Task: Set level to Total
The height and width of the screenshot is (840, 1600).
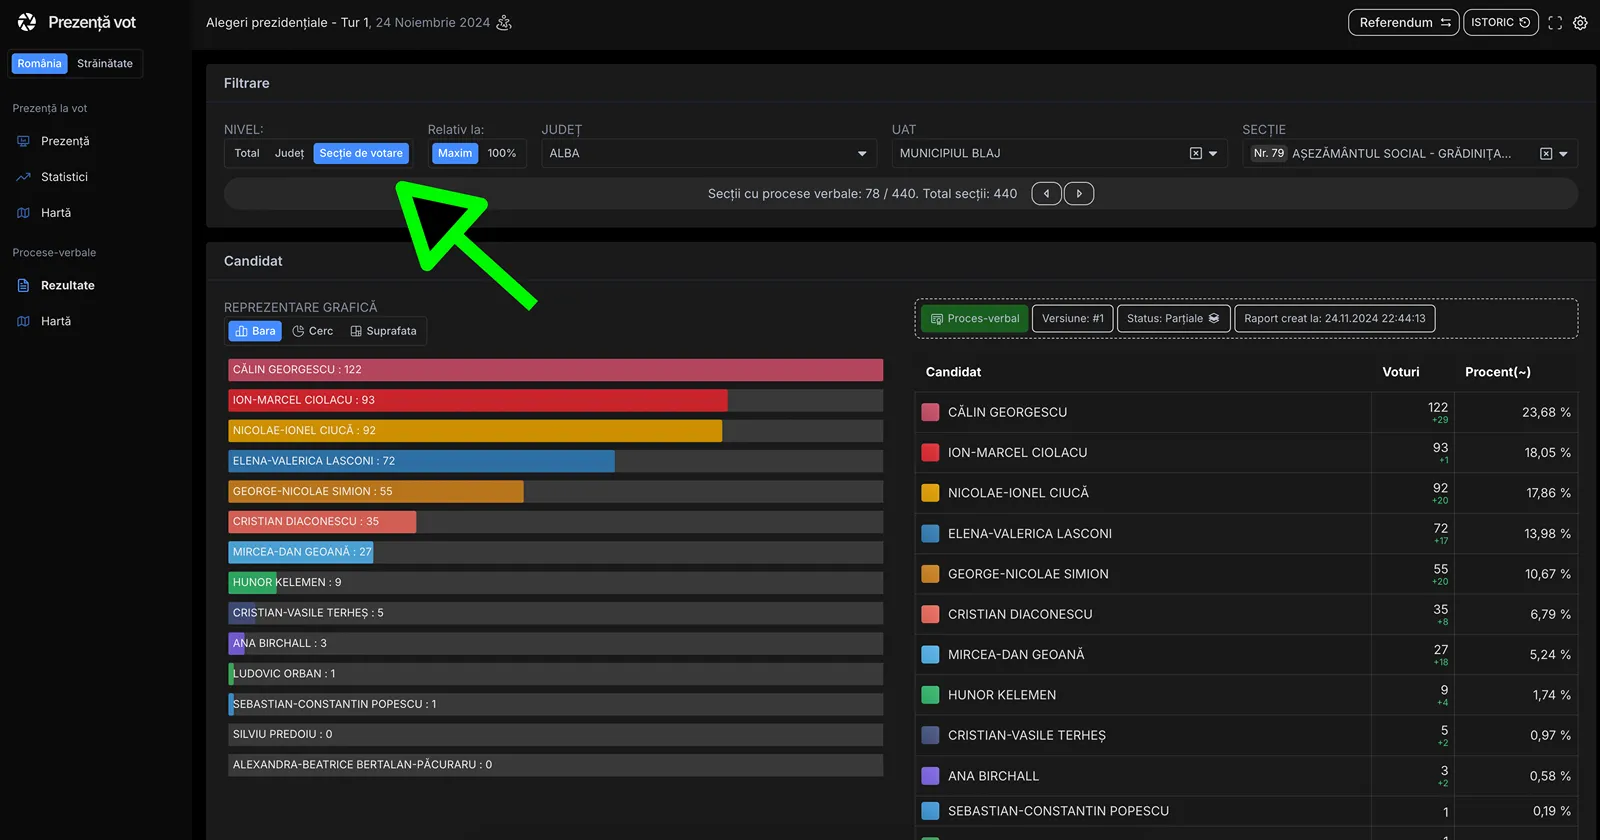Action: tap(247, 153)
